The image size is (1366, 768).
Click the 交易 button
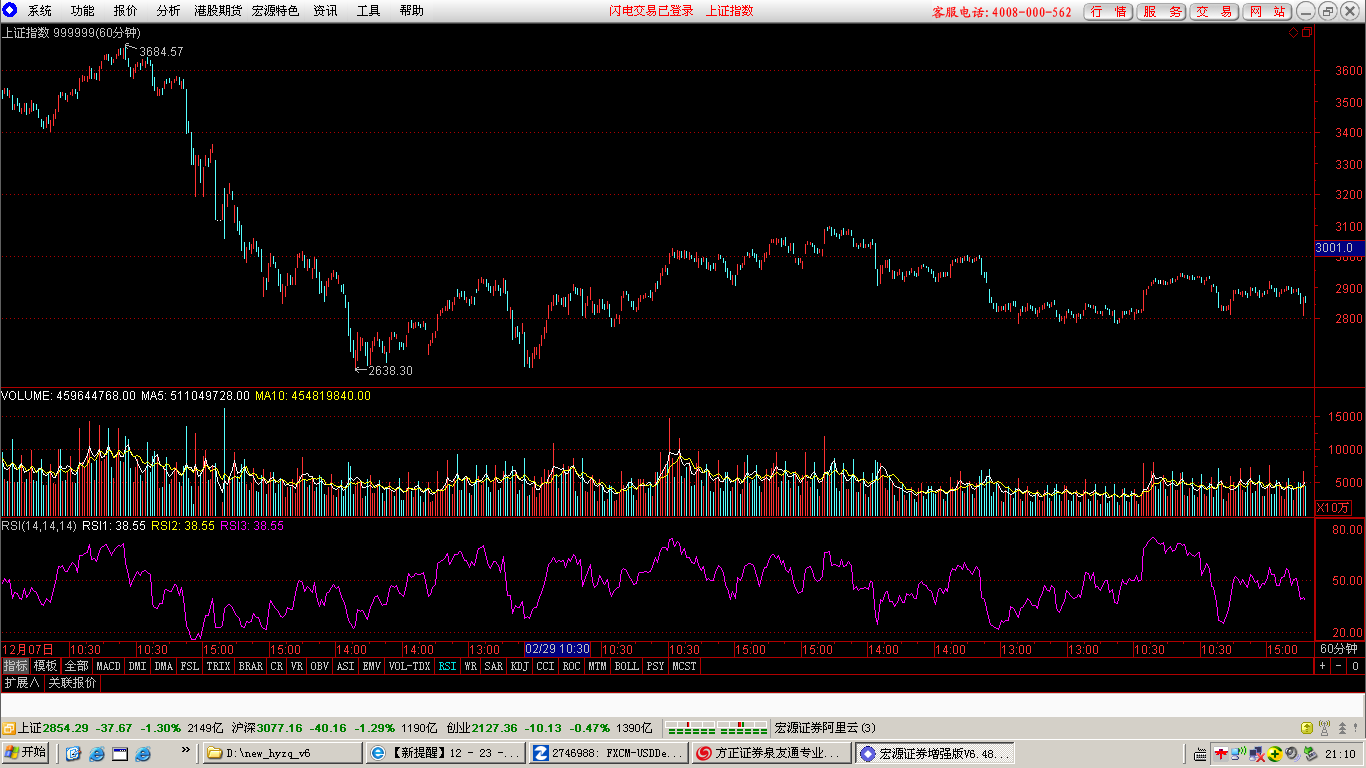point(1215,12)
